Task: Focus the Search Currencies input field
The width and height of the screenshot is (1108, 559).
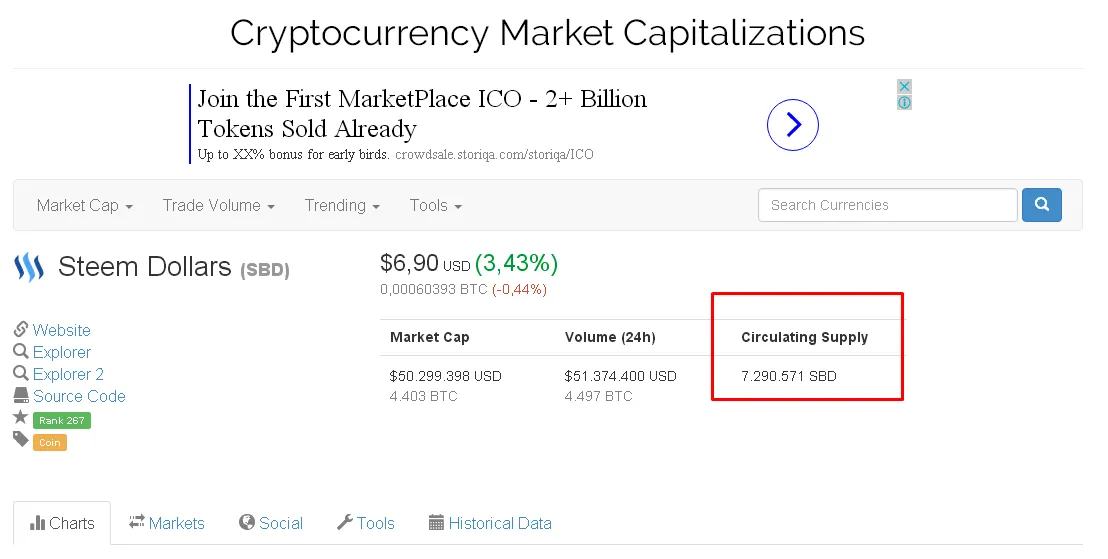Action: pyautogui.click(x=888, y=205)
